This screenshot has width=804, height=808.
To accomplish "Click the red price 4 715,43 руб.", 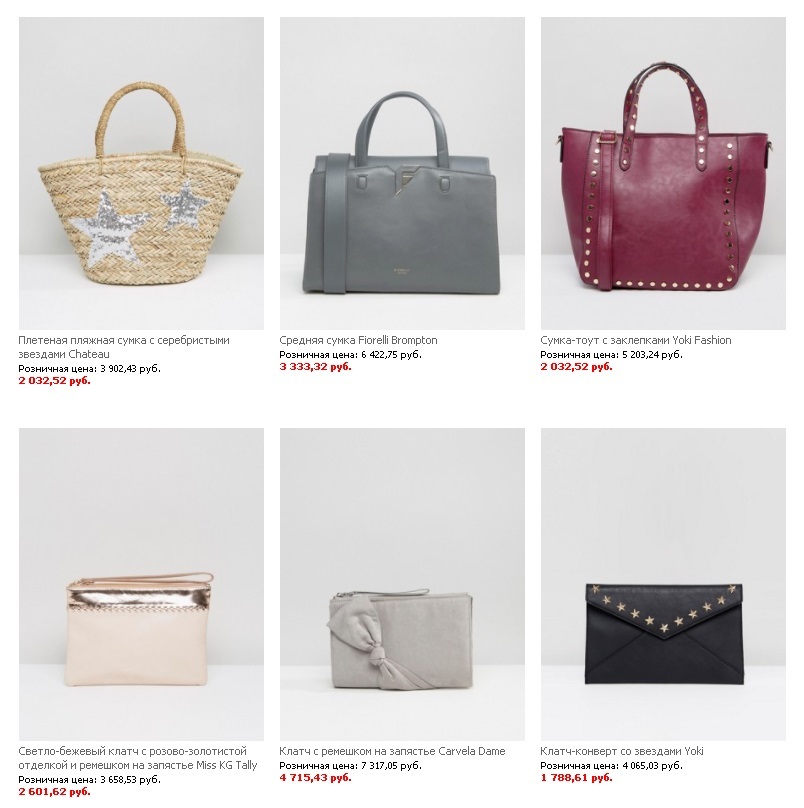I will click(315, 778).
